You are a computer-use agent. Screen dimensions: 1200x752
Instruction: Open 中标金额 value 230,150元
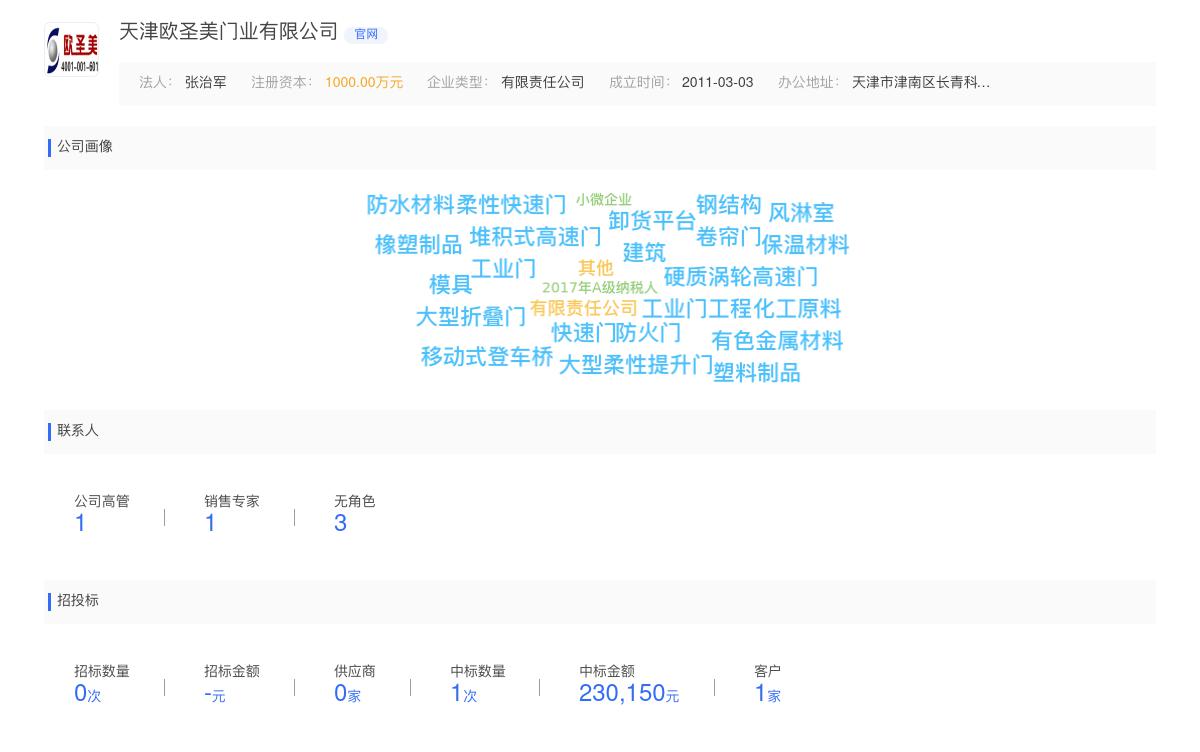[x=629, y=693]
